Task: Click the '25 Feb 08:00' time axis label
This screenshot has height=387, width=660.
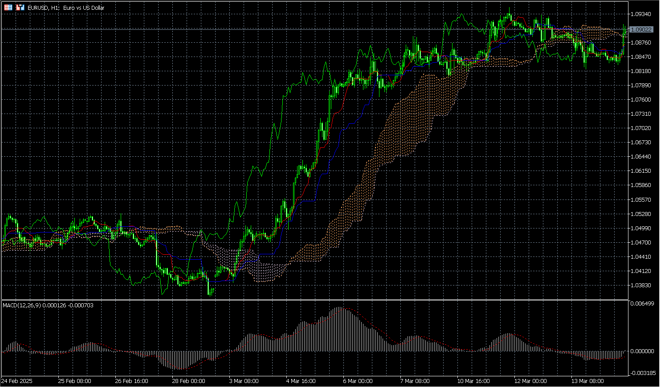Action: tap(75, 381)
